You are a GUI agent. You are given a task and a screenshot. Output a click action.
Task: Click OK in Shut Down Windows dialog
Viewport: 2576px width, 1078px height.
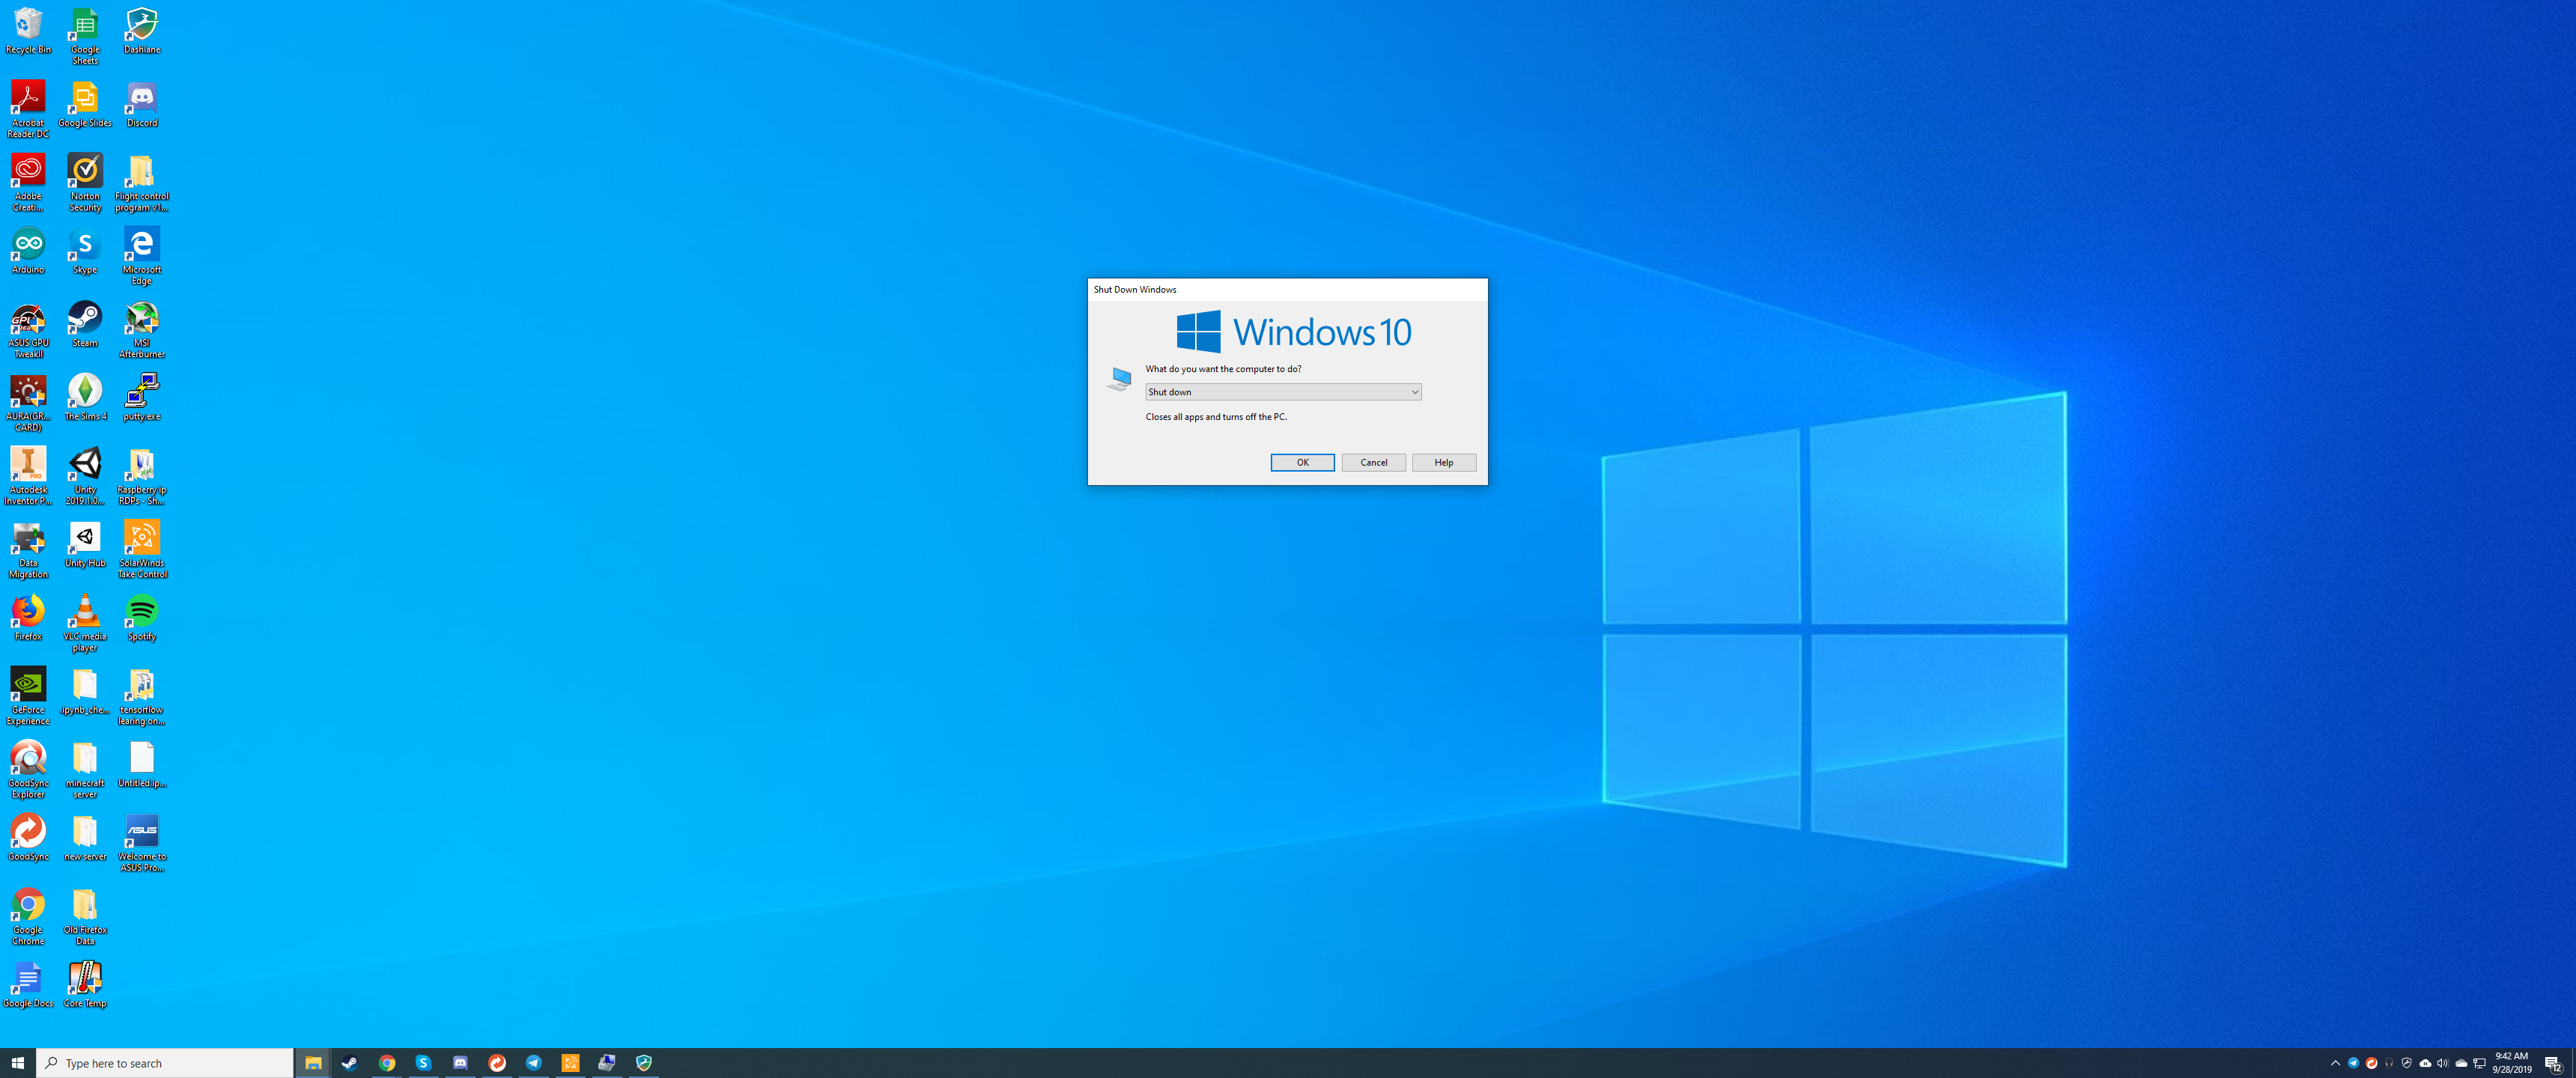click(1302, 462)
